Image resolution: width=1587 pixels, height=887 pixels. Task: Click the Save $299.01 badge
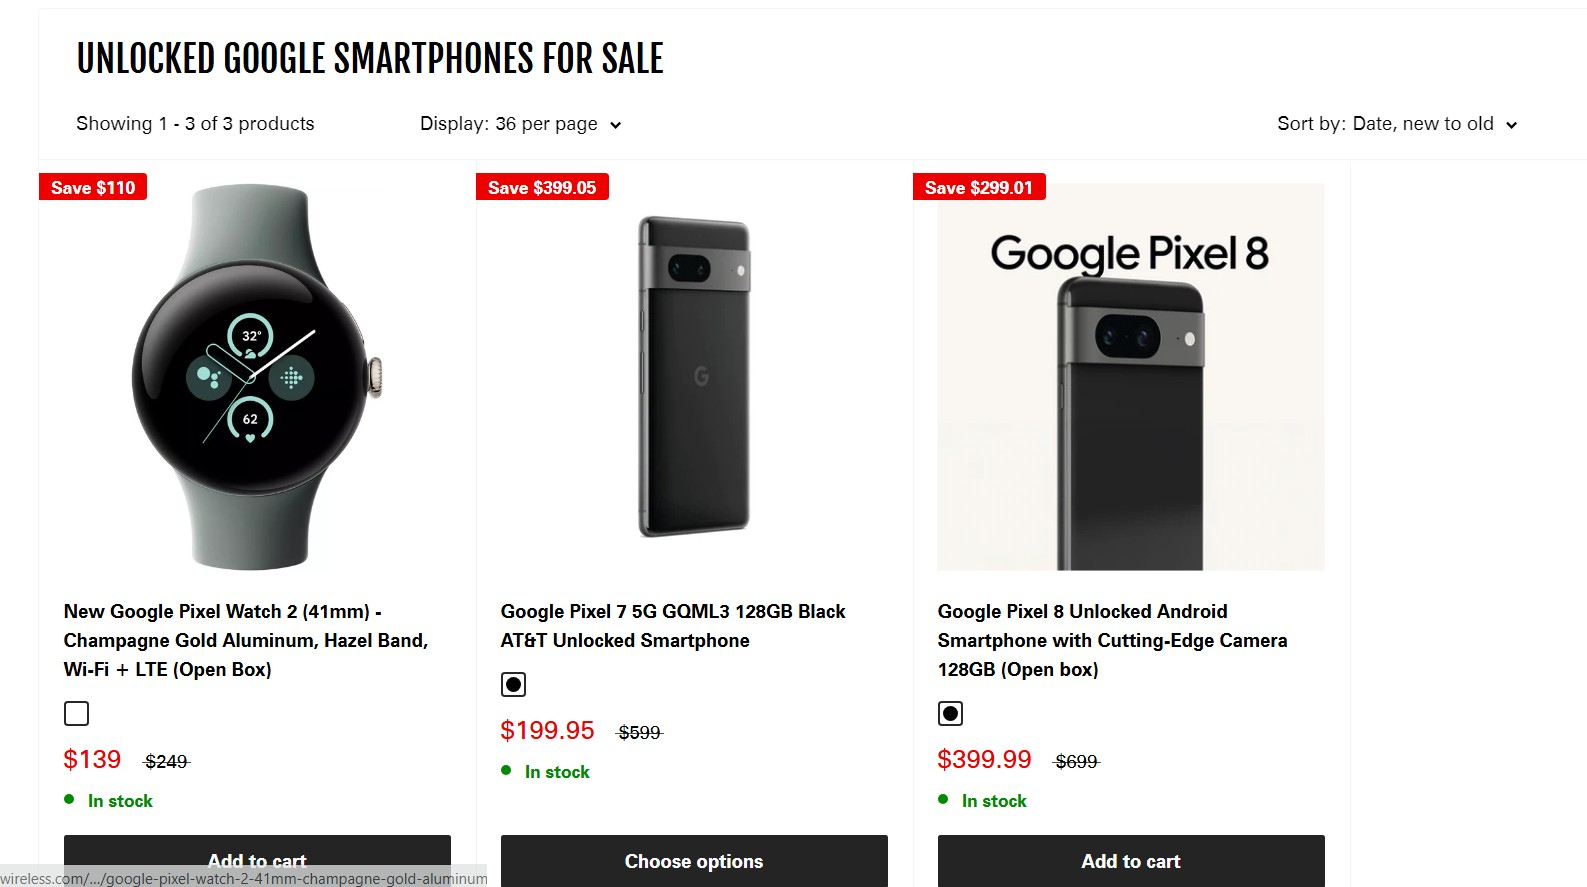[x=978, y=187]
